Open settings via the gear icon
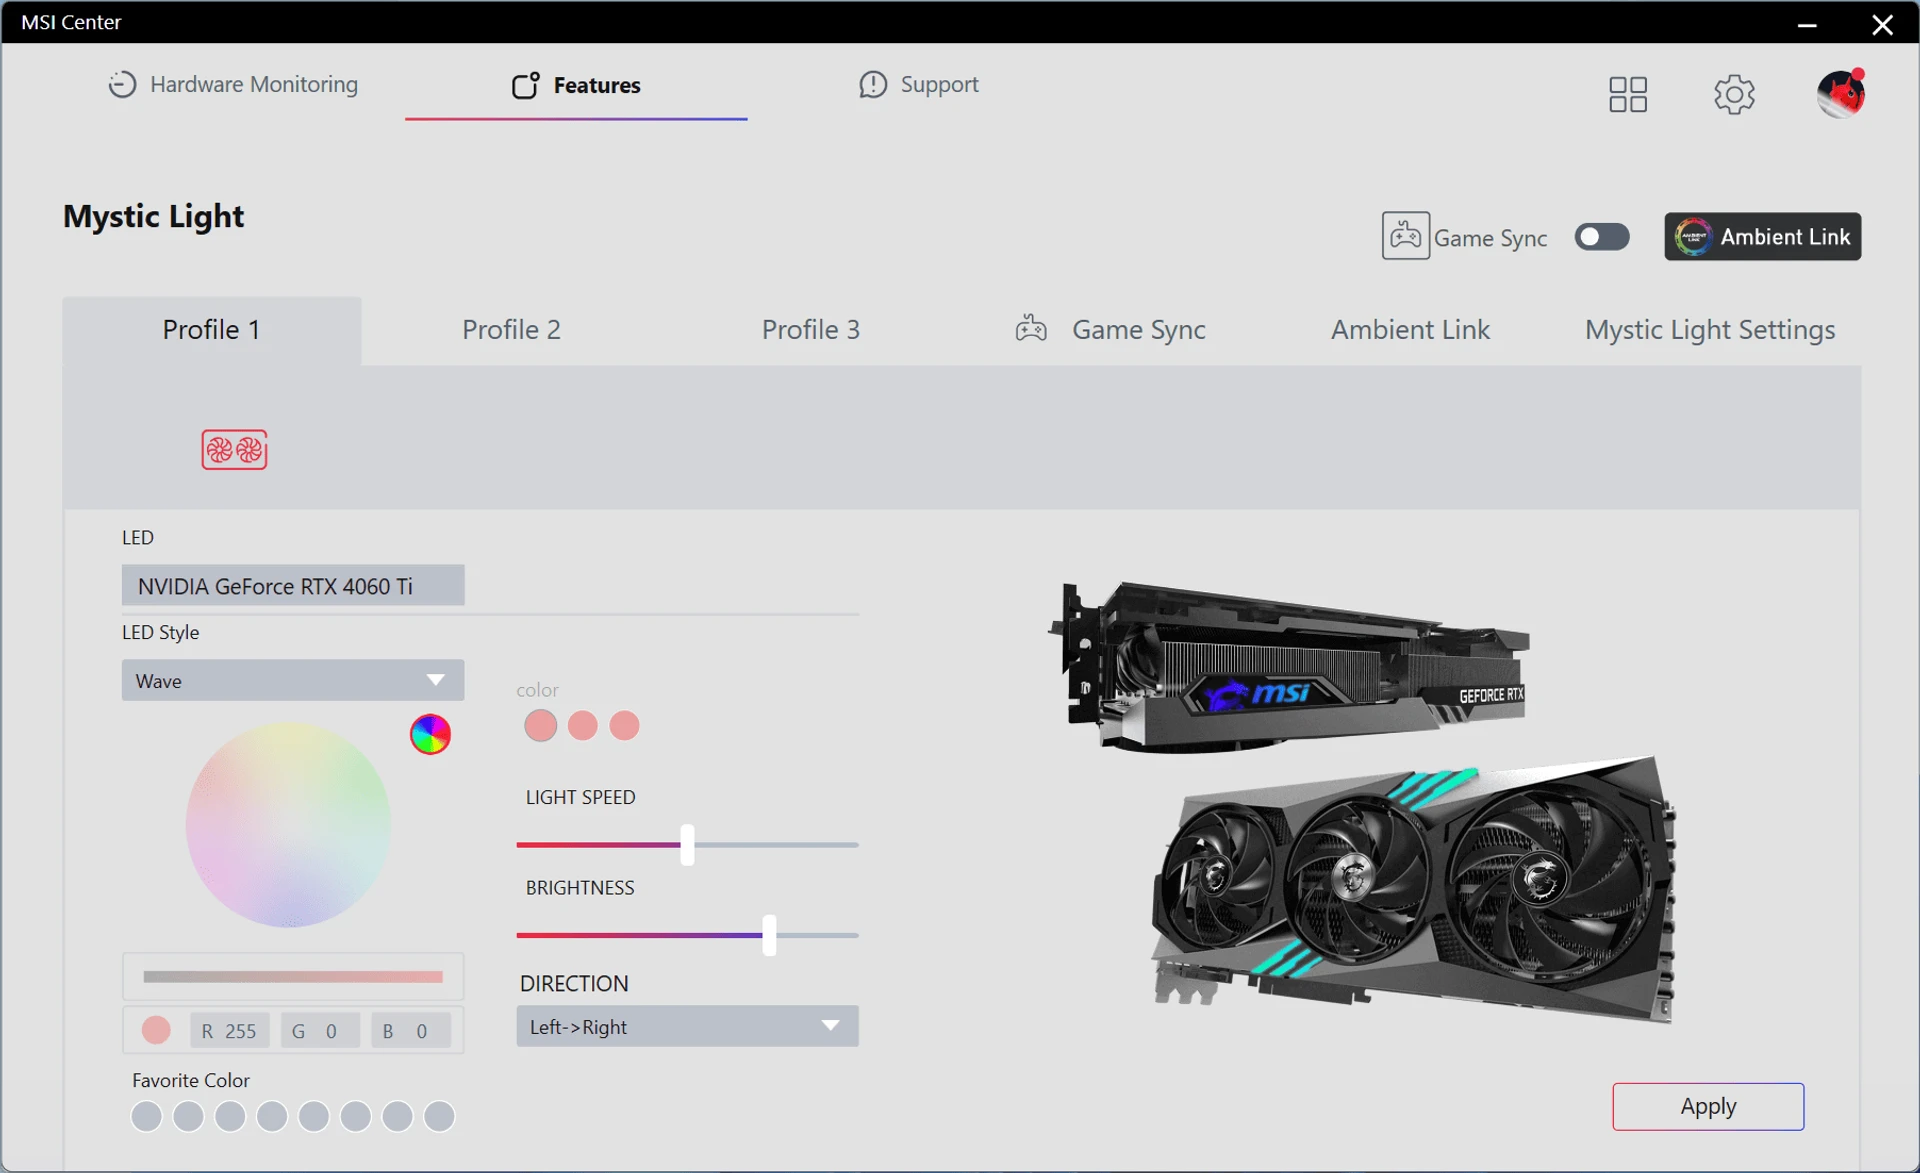 [1734, 94]
